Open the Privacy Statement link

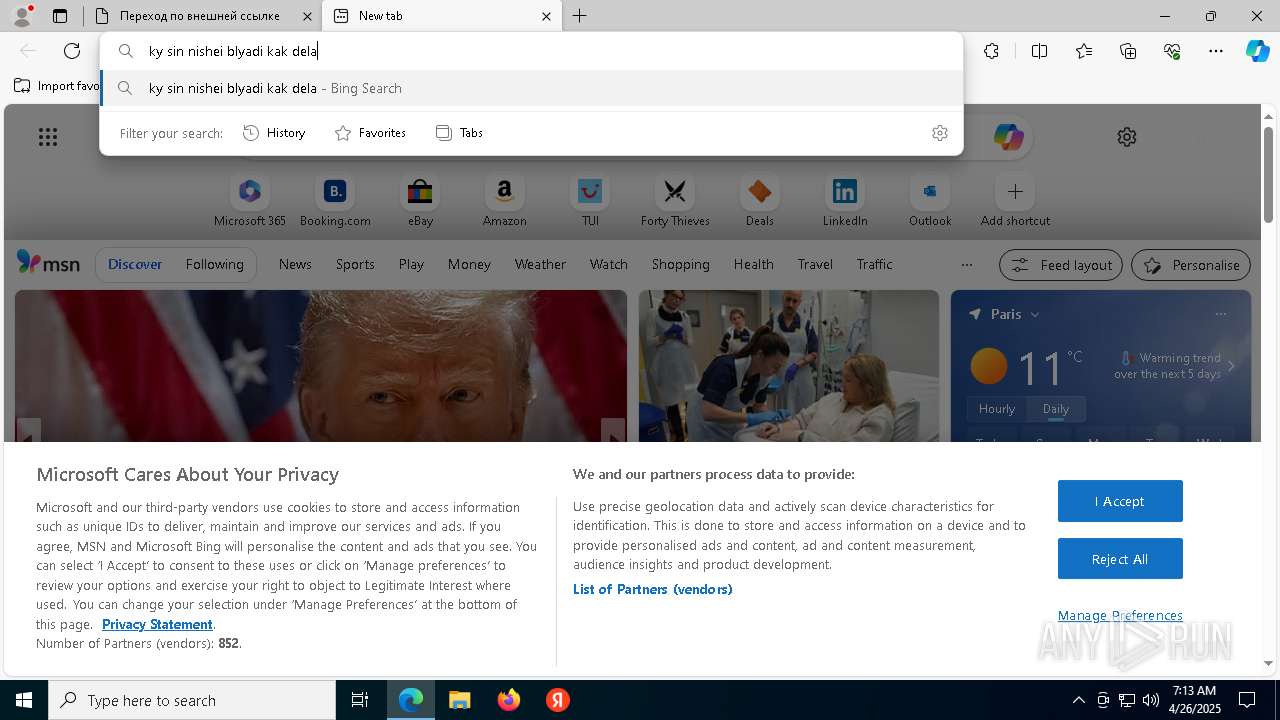click(157, 624)
